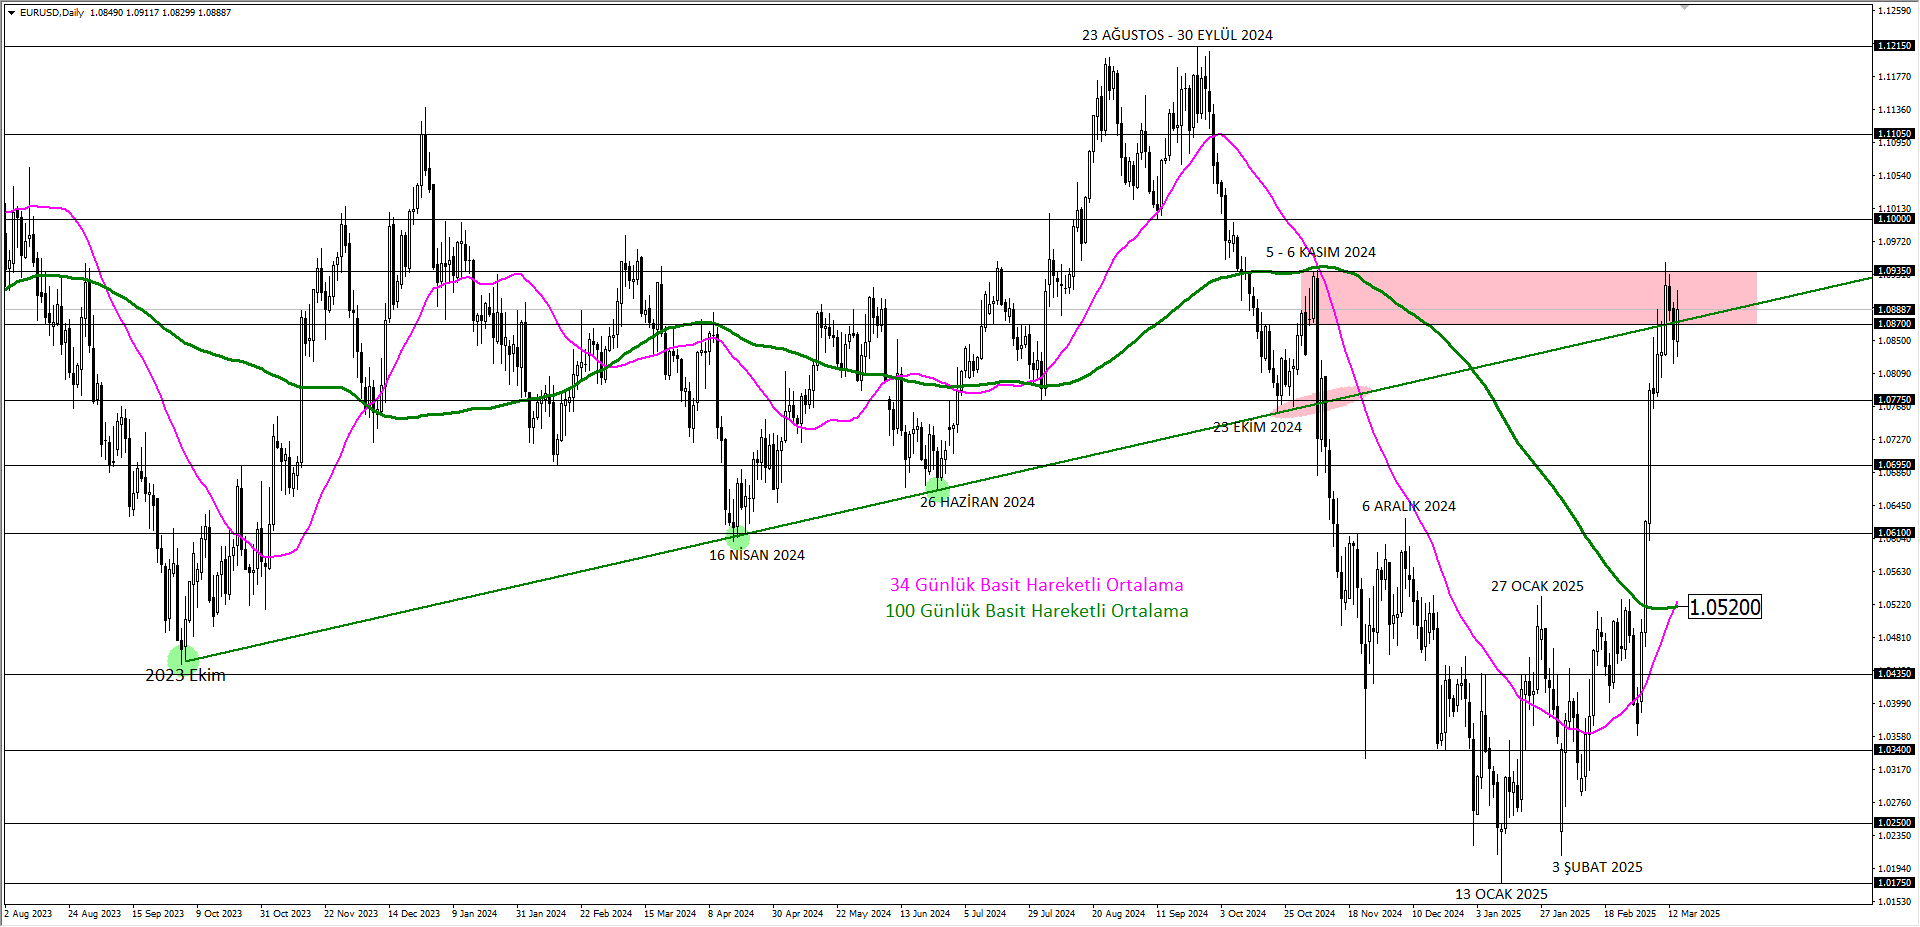Click the '6 ARALIK 2024' annotation
The width and height of the screenshot is (1920, 927).
pyautogui.click(x=1408, y=506)
